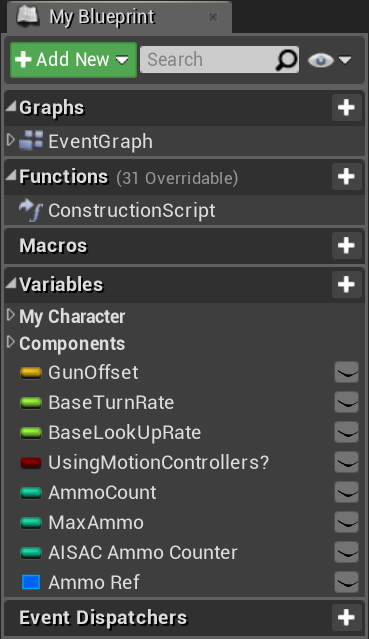Click the blue Ammo Ref type swatch
369x639 pixels.
(x=31, y=582)
